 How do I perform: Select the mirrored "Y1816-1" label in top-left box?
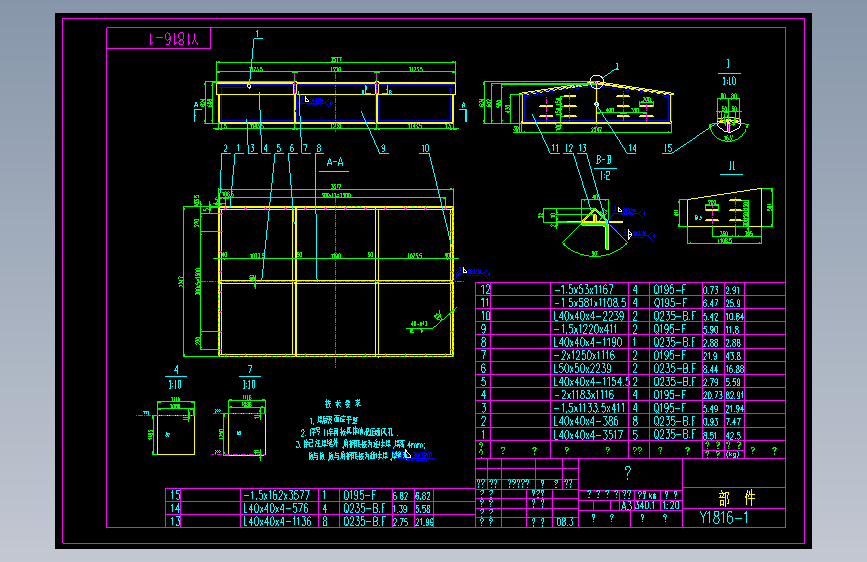point(174,39)
